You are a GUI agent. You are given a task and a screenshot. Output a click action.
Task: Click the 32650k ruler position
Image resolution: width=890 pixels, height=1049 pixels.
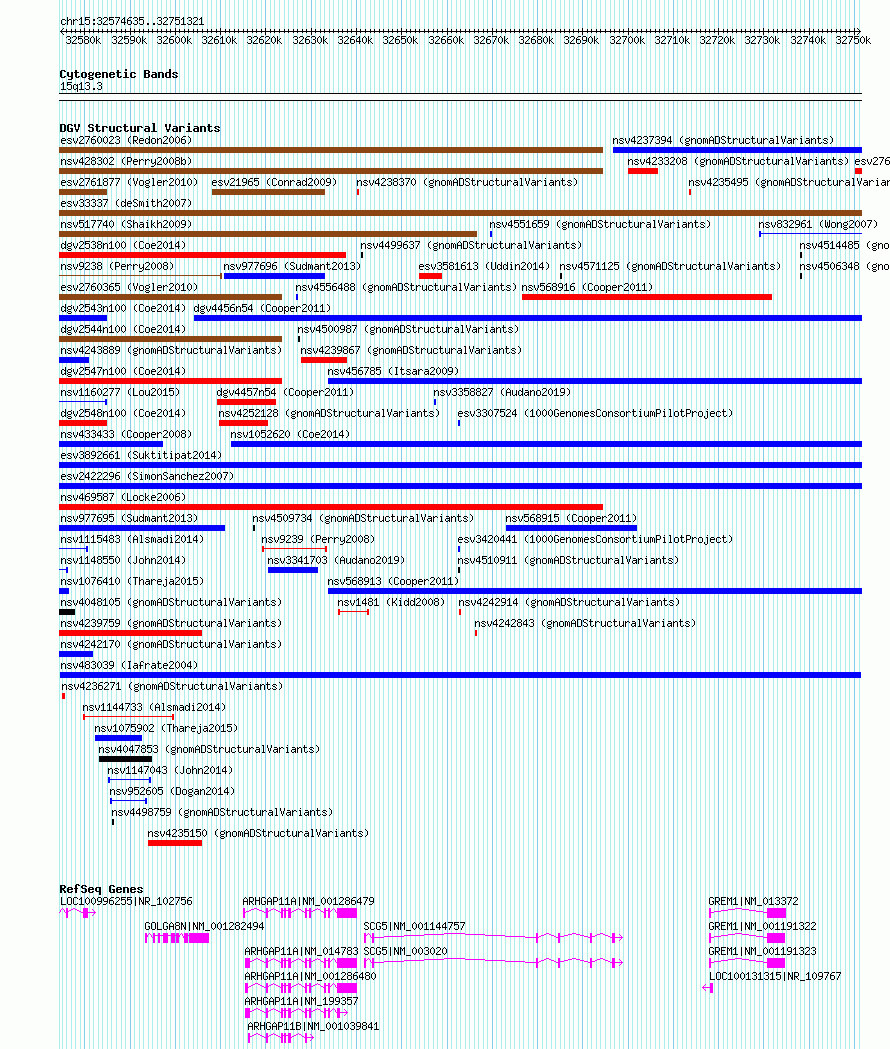point(400,40)
